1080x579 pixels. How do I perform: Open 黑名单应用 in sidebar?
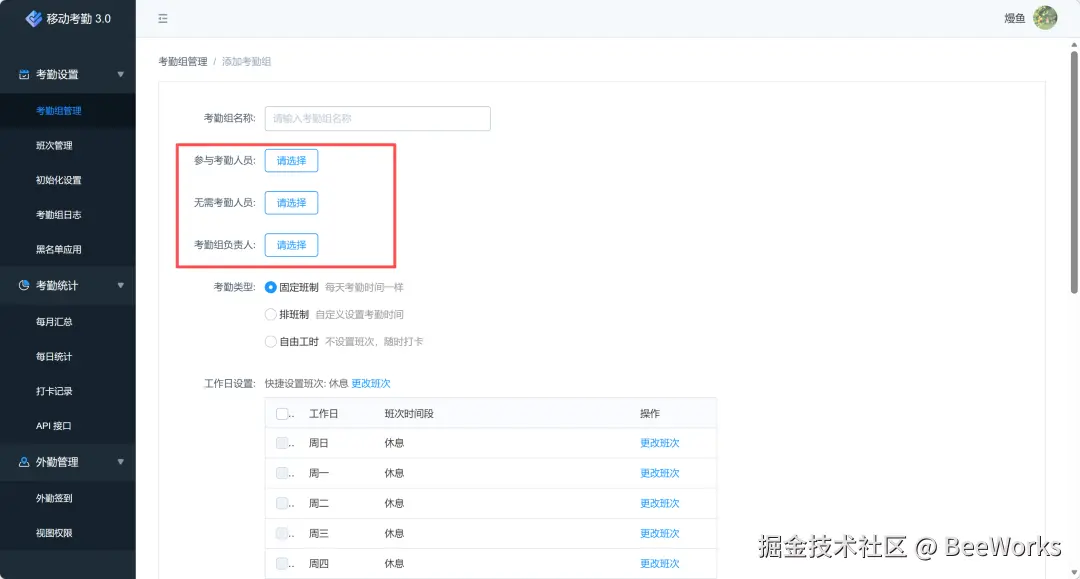click(x=59, y=249)
